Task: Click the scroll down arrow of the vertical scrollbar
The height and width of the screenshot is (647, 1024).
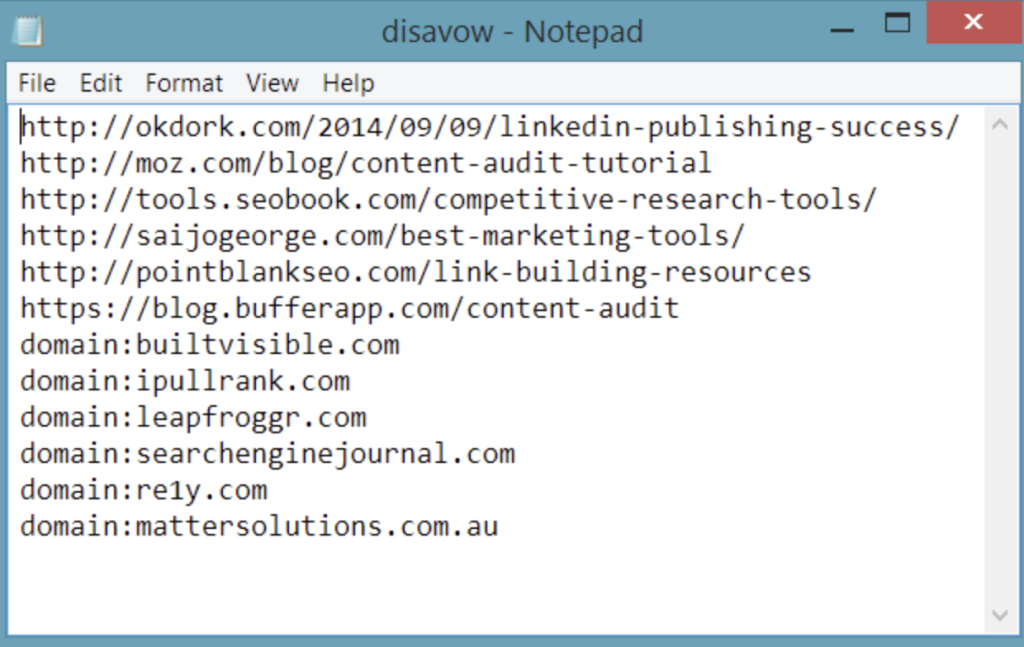Action: coord(1000,615)
